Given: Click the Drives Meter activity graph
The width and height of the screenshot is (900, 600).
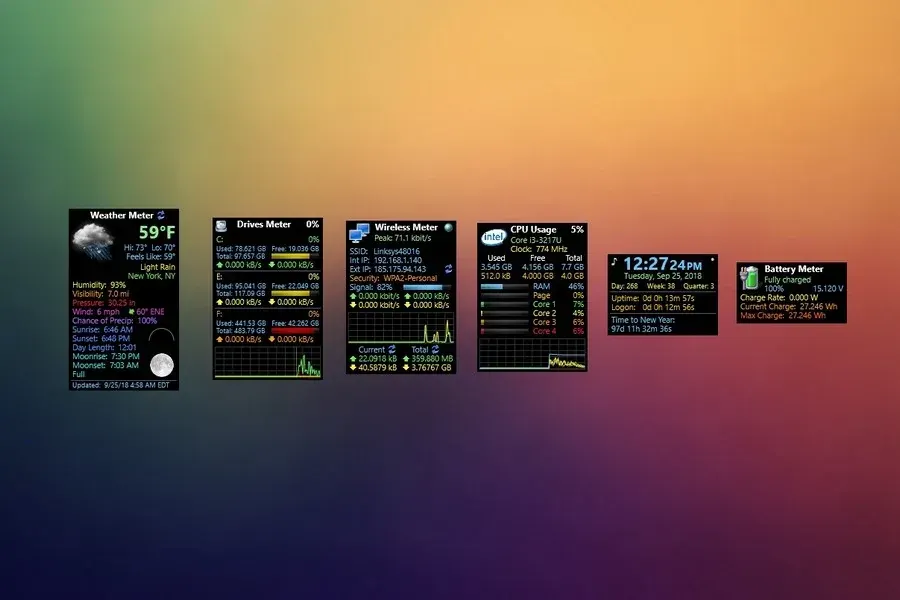Looking at the screenshot, I should tap(267, 362).
